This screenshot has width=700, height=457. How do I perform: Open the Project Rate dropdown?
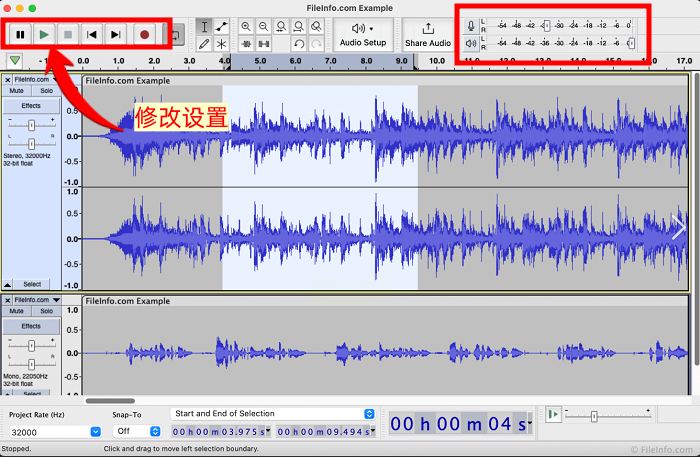click(x=95, y=431)
